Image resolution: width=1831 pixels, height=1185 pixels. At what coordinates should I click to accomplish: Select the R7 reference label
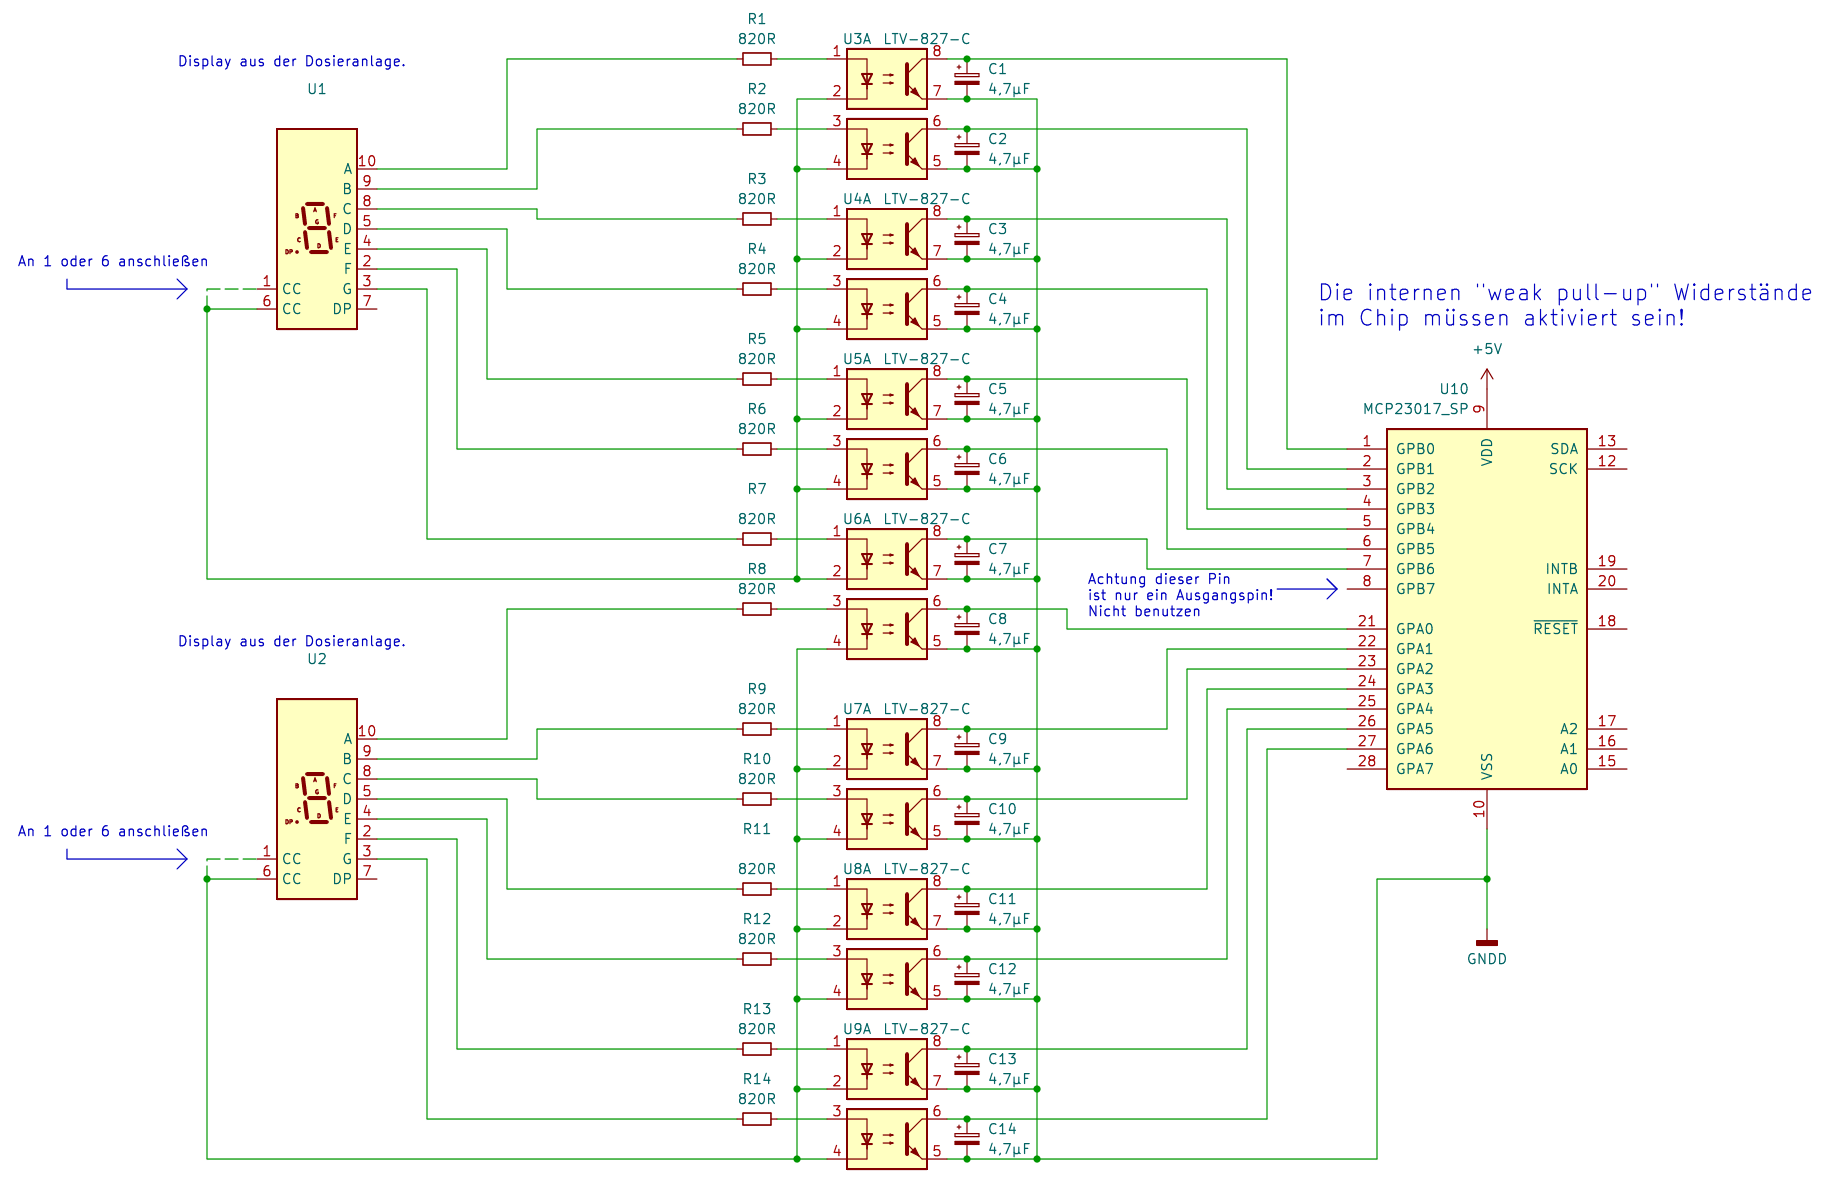click(x=757, y=489)
